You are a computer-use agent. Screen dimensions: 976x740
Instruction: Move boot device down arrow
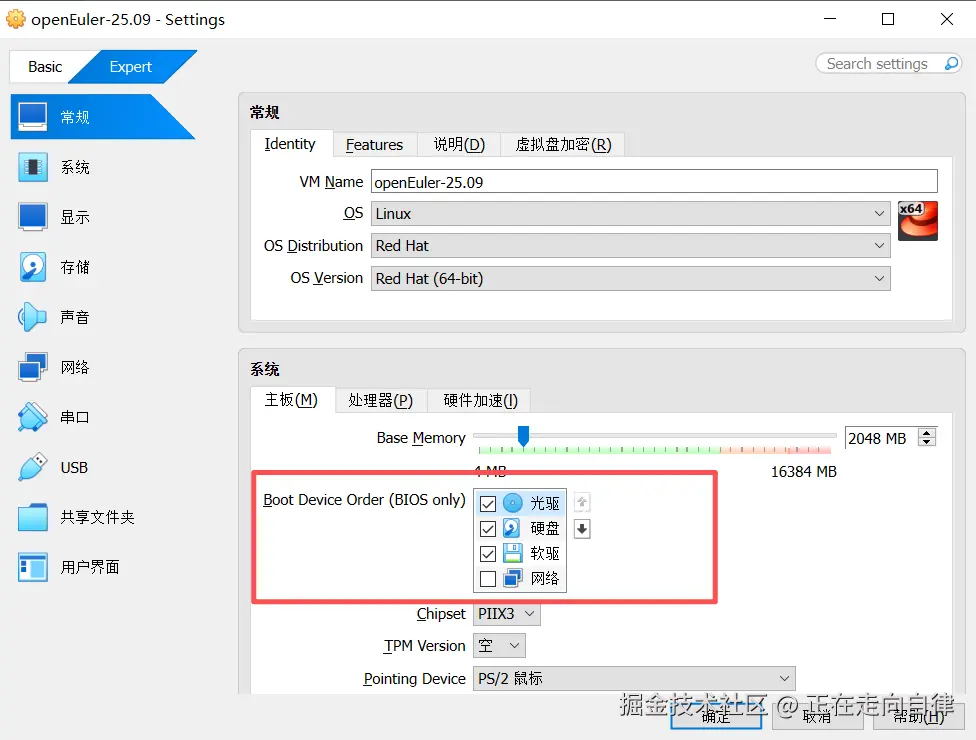tap(582, 529)
